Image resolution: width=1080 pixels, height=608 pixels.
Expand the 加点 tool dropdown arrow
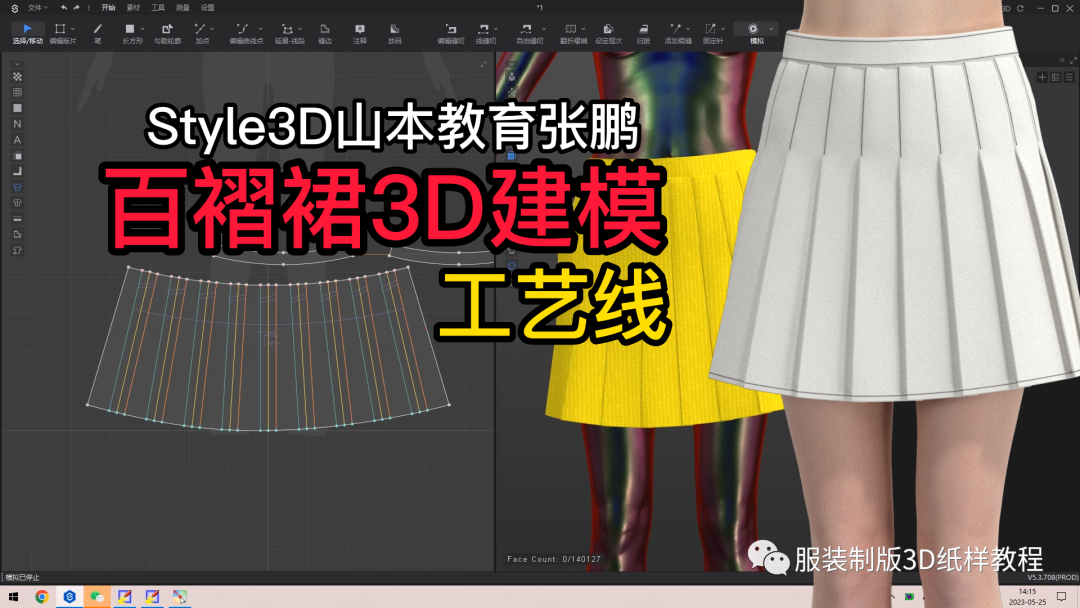pyautogui.click(x=211, y=29)
